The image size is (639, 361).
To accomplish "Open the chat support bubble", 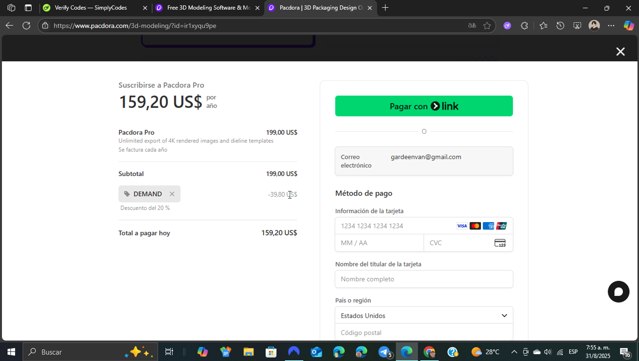I will click(618, 292).
